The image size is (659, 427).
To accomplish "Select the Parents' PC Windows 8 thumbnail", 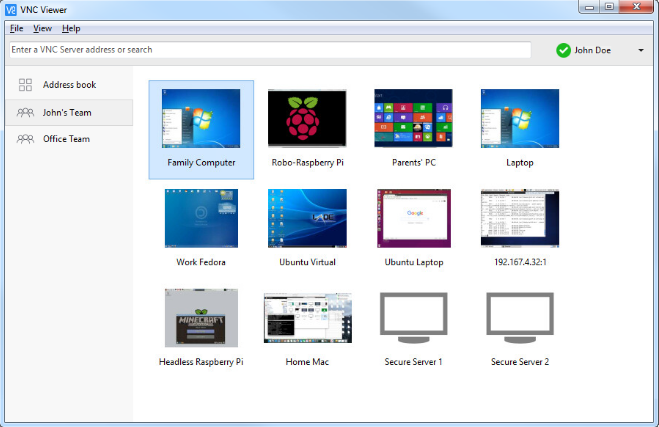I will tap(414, 118).
